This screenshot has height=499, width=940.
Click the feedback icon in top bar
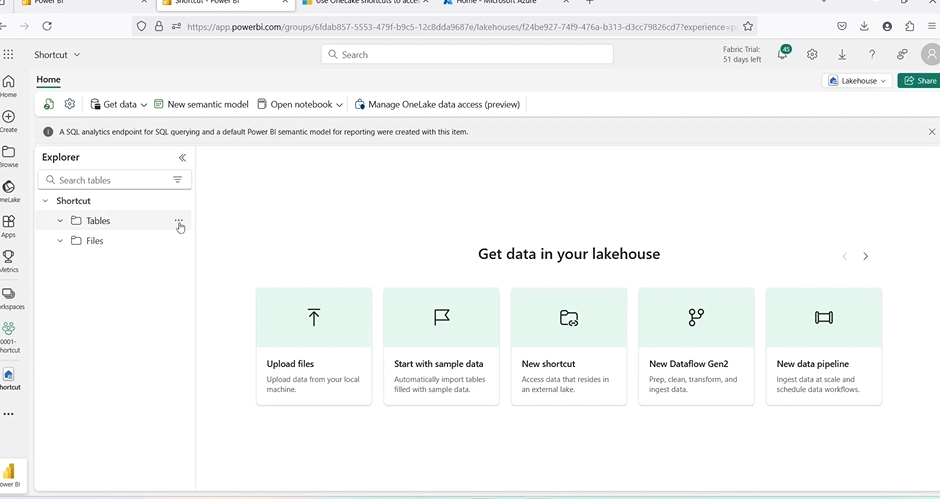coord(902,55)
